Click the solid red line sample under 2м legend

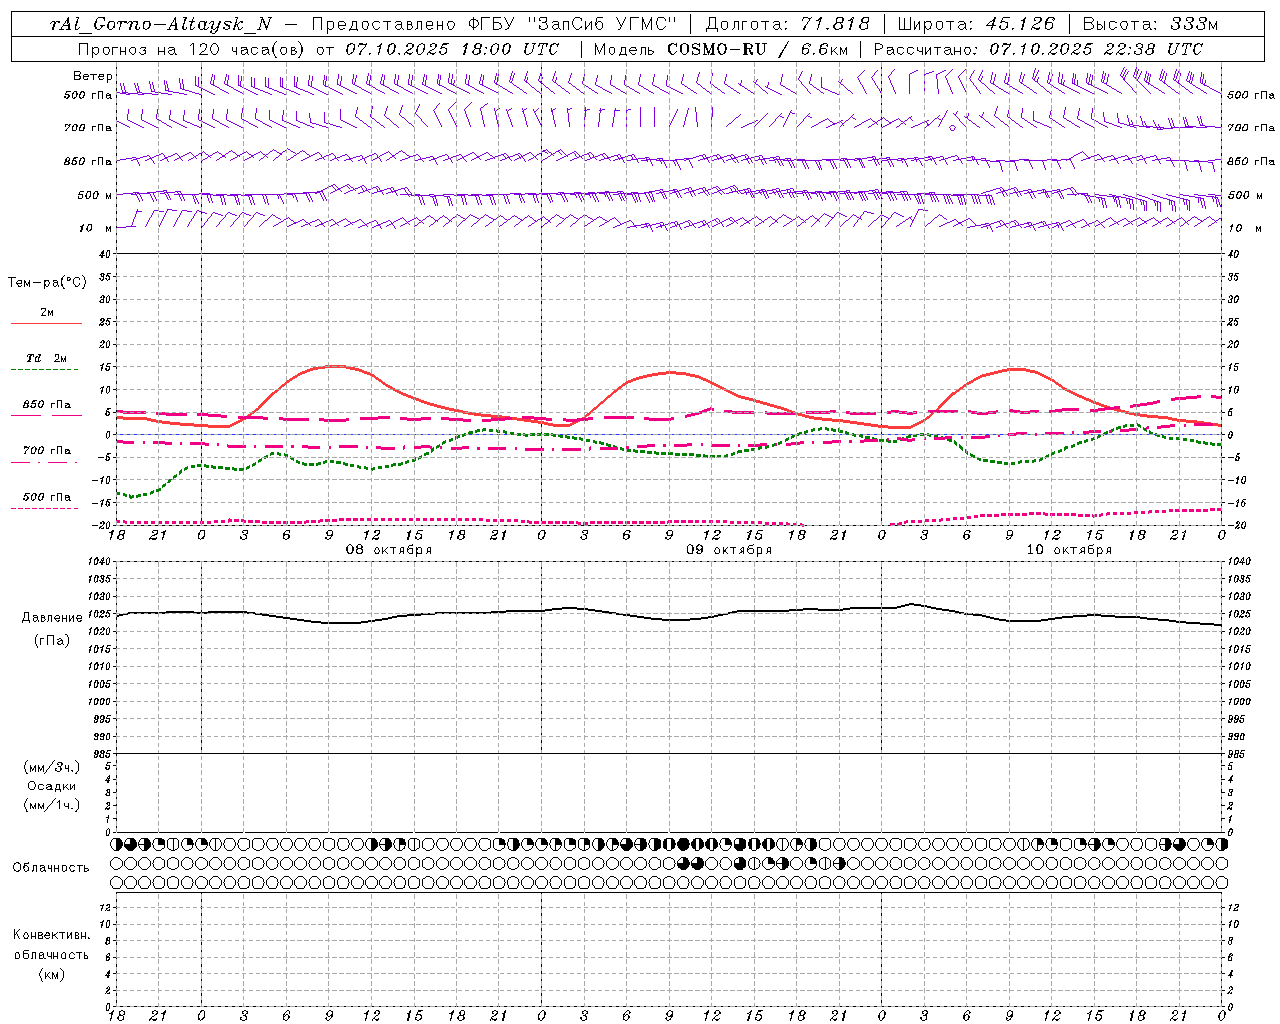pos(46,324)
